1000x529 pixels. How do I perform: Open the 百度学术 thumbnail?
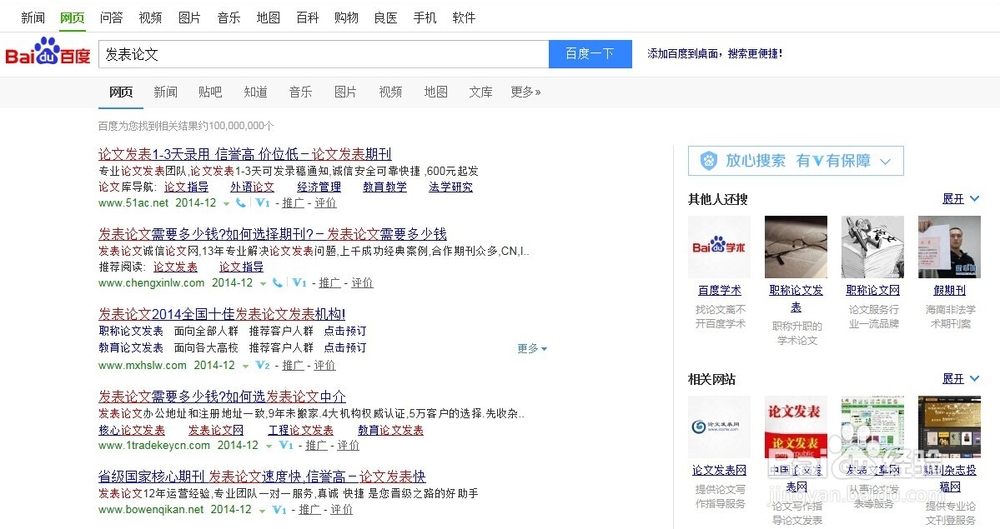click(719, 247)
